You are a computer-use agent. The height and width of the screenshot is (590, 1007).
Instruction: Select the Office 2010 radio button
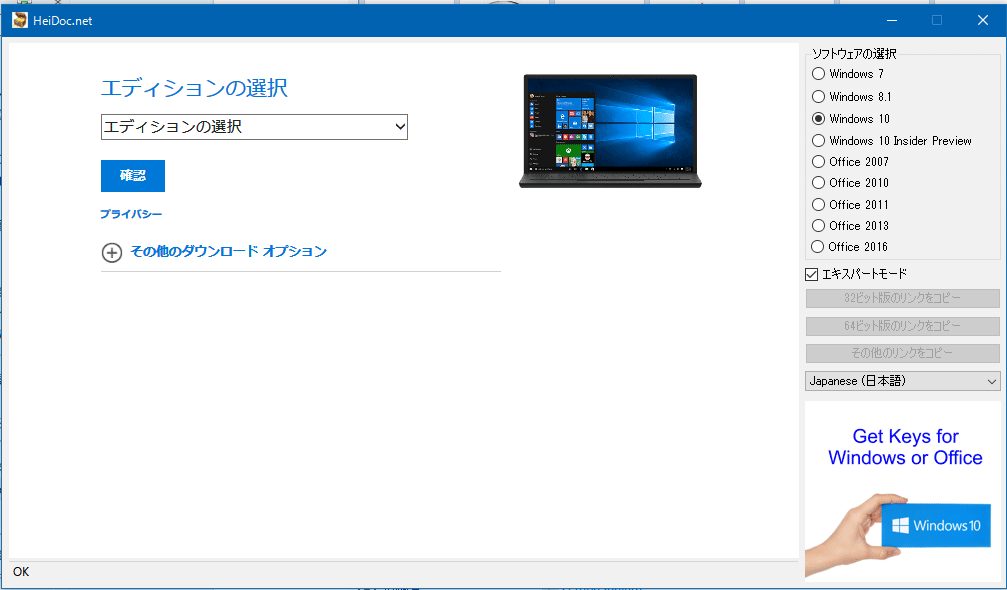point(818,183)
